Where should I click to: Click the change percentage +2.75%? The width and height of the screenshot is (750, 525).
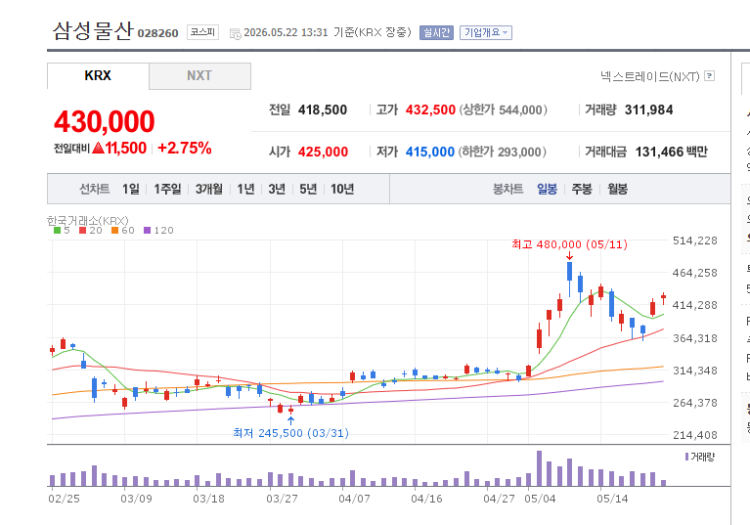coord(185,148)
